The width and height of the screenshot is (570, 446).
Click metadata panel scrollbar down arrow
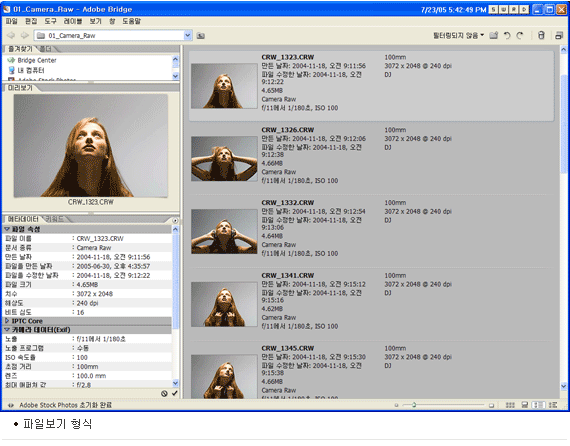176,383
